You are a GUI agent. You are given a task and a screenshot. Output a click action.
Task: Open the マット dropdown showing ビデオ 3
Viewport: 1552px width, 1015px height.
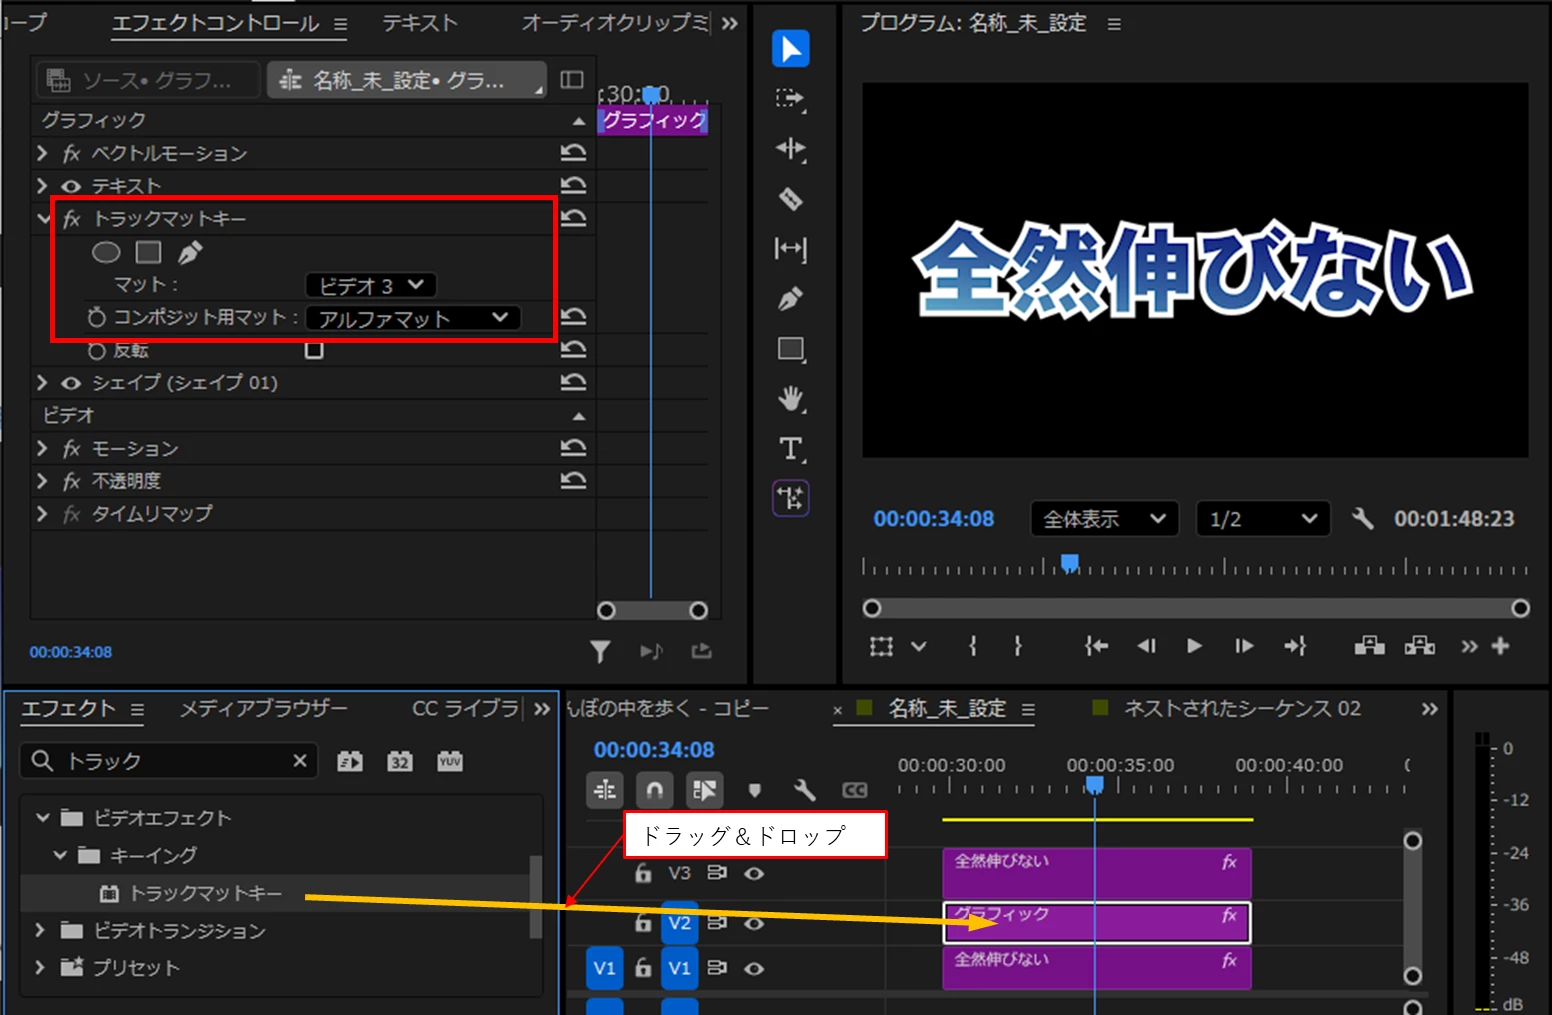pyautogui.click(x=371, y=286)
